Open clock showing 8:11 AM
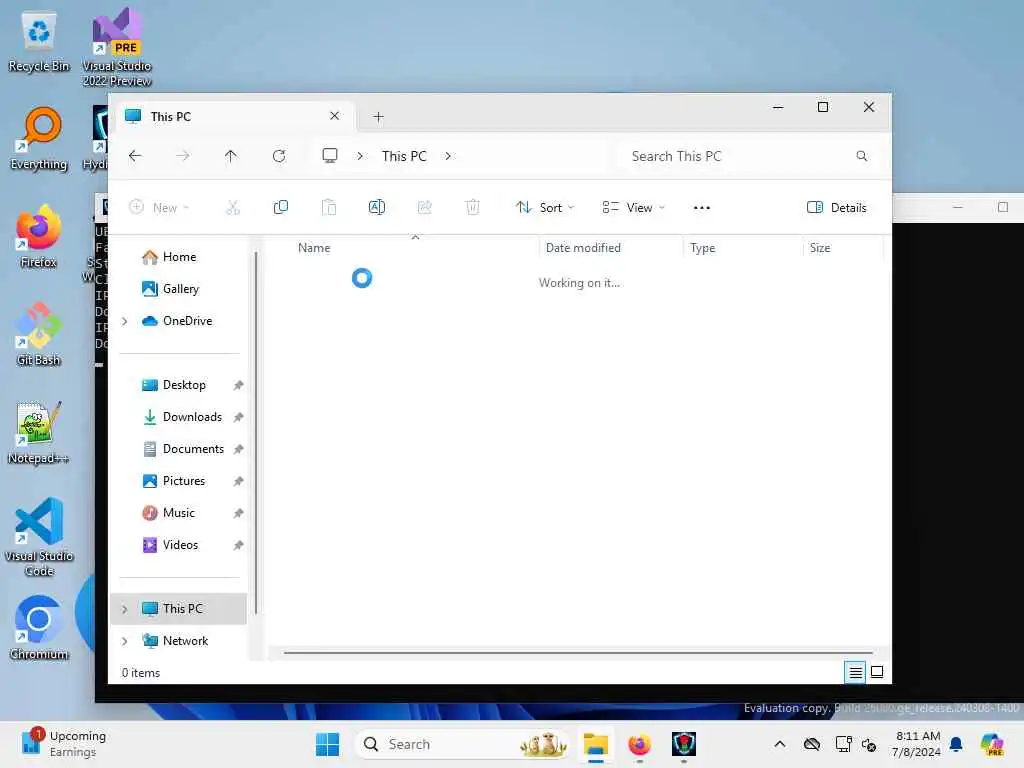Screen dimensions: 1024x768 click(x=917, y=744)
